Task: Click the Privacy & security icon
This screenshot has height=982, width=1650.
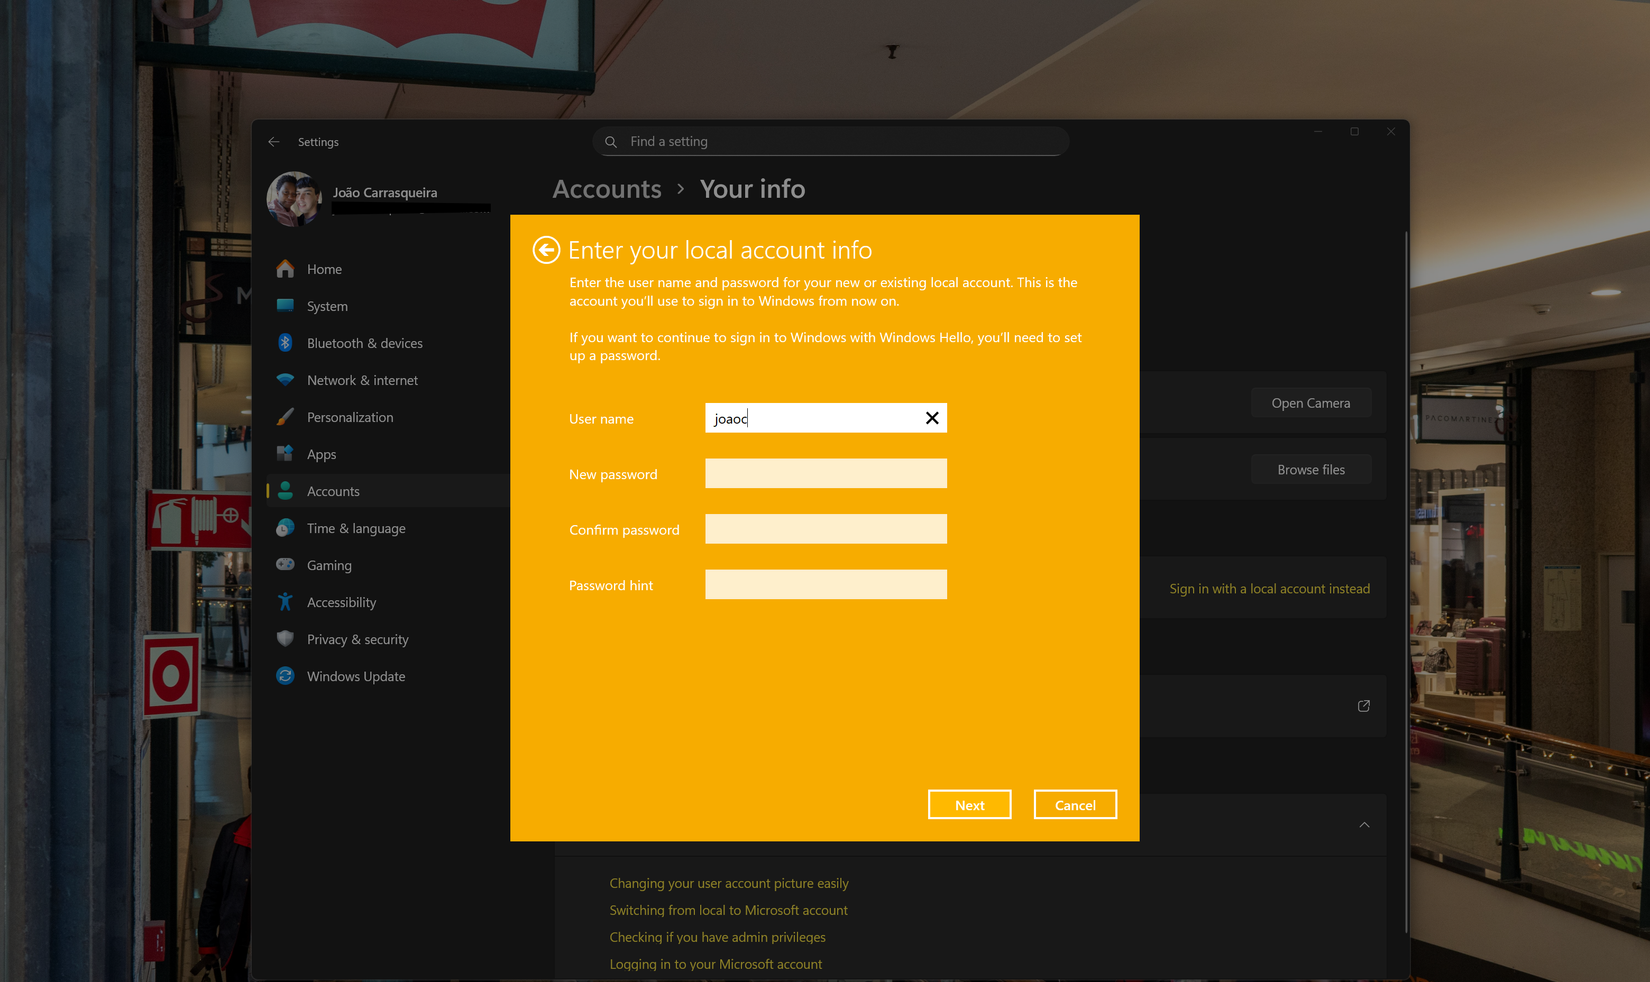Action: (x=286, y=639)
